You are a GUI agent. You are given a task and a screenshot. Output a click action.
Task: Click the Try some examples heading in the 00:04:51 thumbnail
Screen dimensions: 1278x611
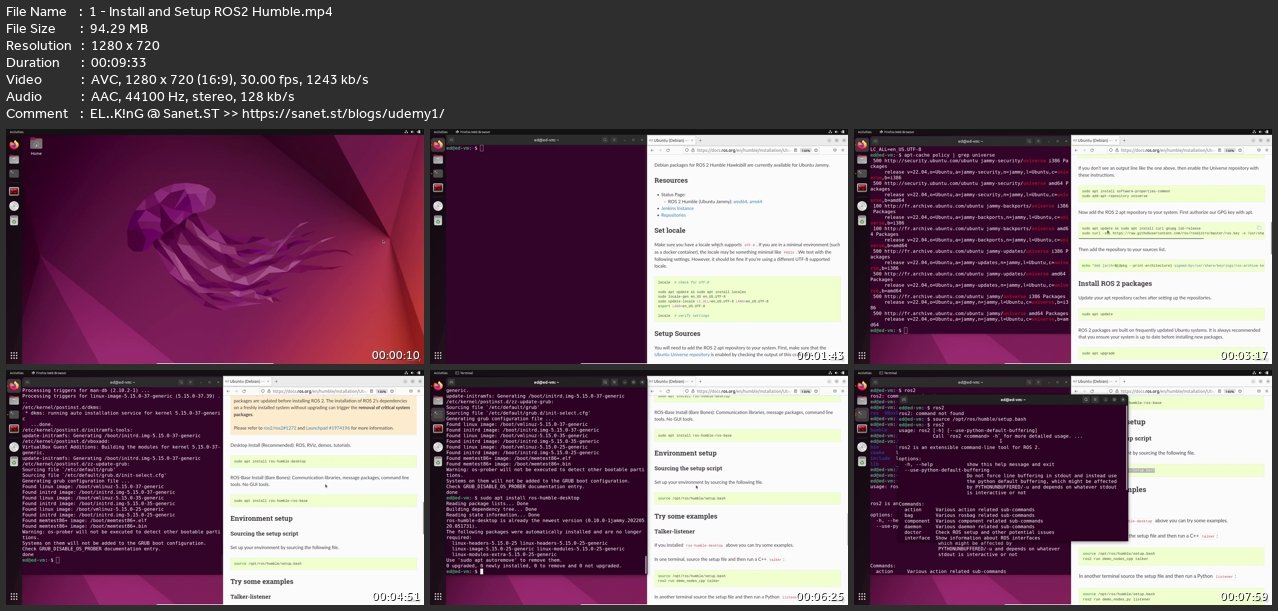coord(263,580)
